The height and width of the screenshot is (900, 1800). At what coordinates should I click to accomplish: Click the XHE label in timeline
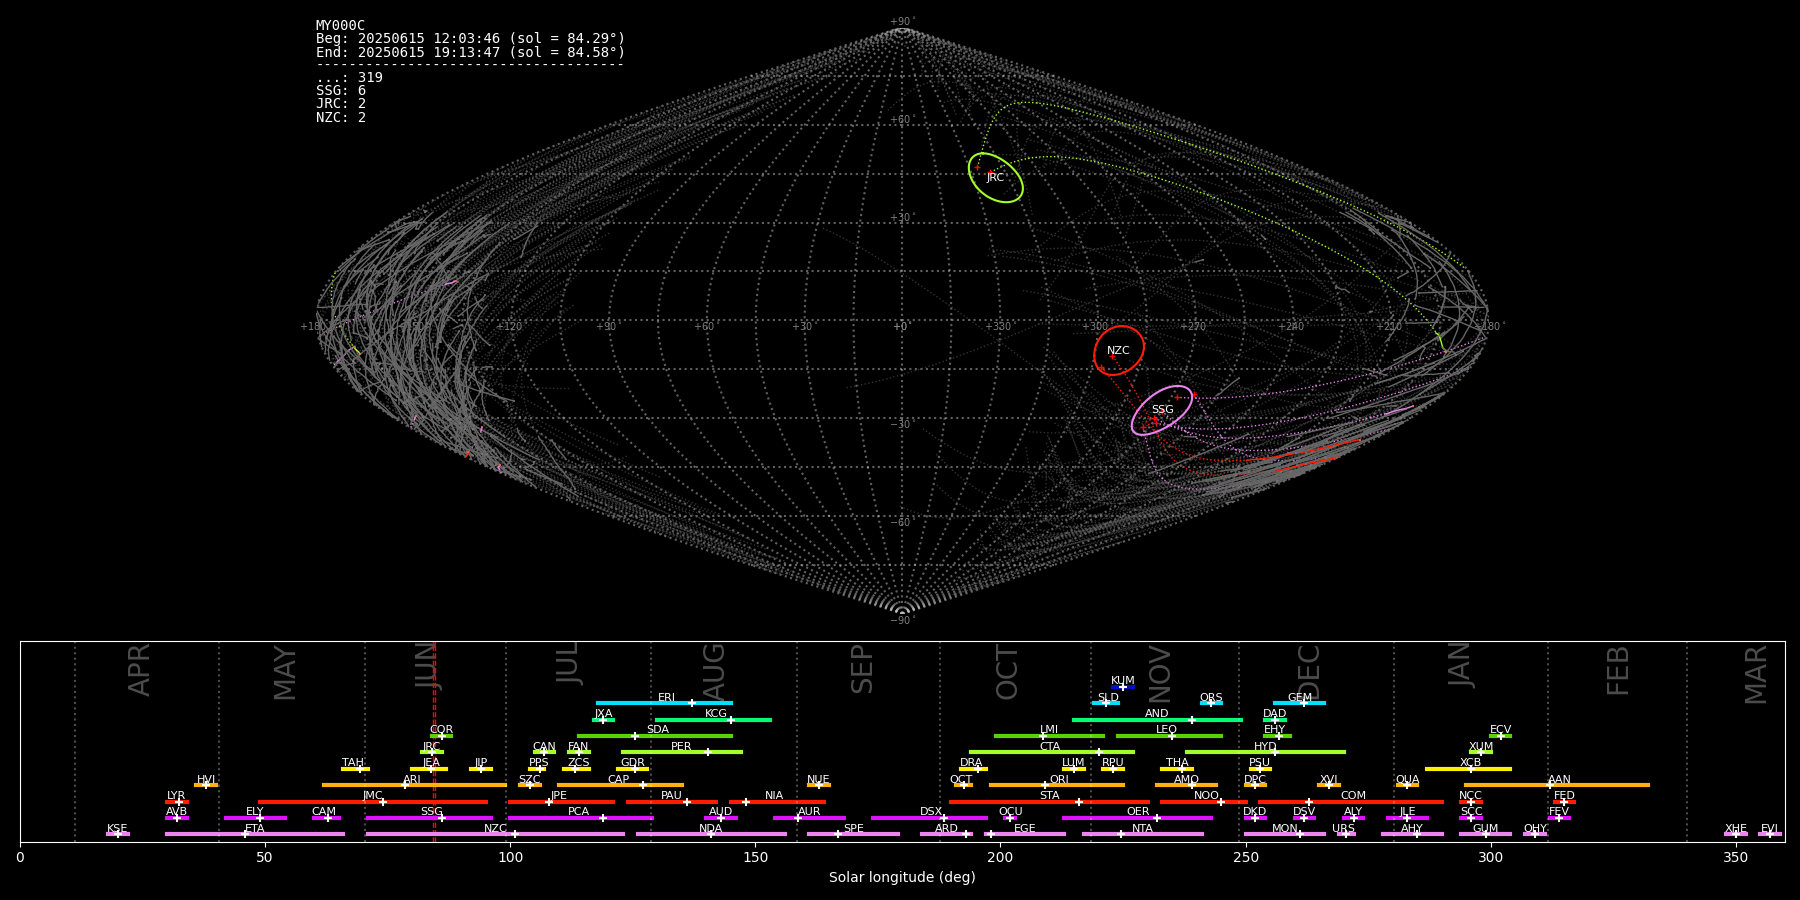click(x=1736, y=829)
